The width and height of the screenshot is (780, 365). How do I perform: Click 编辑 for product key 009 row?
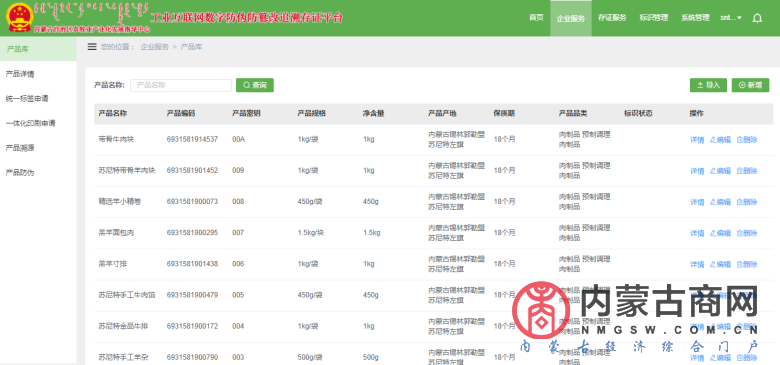pyautogui.click(x=720, y=171)
